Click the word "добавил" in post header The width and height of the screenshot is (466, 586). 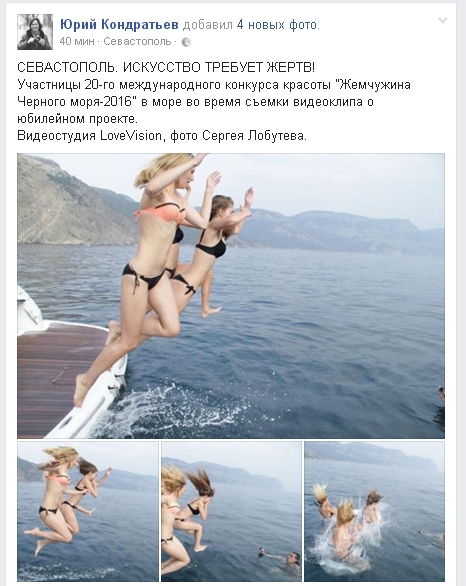pyautogui.click(x=207, y=25)
